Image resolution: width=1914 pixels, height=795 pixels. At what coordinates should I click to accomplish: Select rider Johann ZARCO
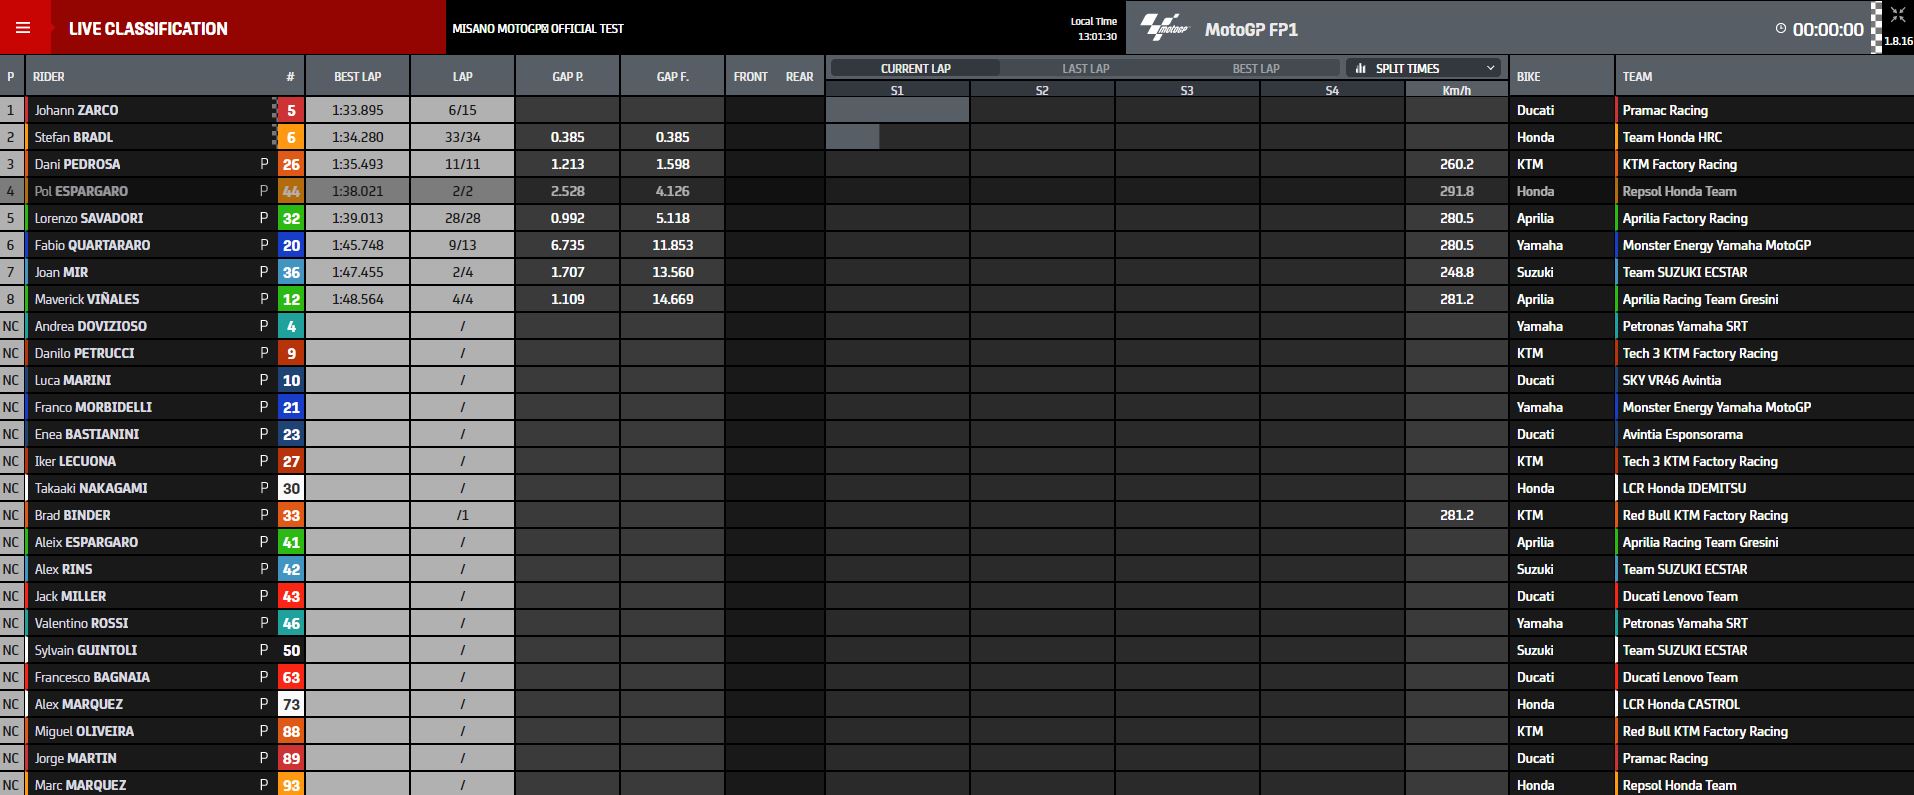coord(76,110)
